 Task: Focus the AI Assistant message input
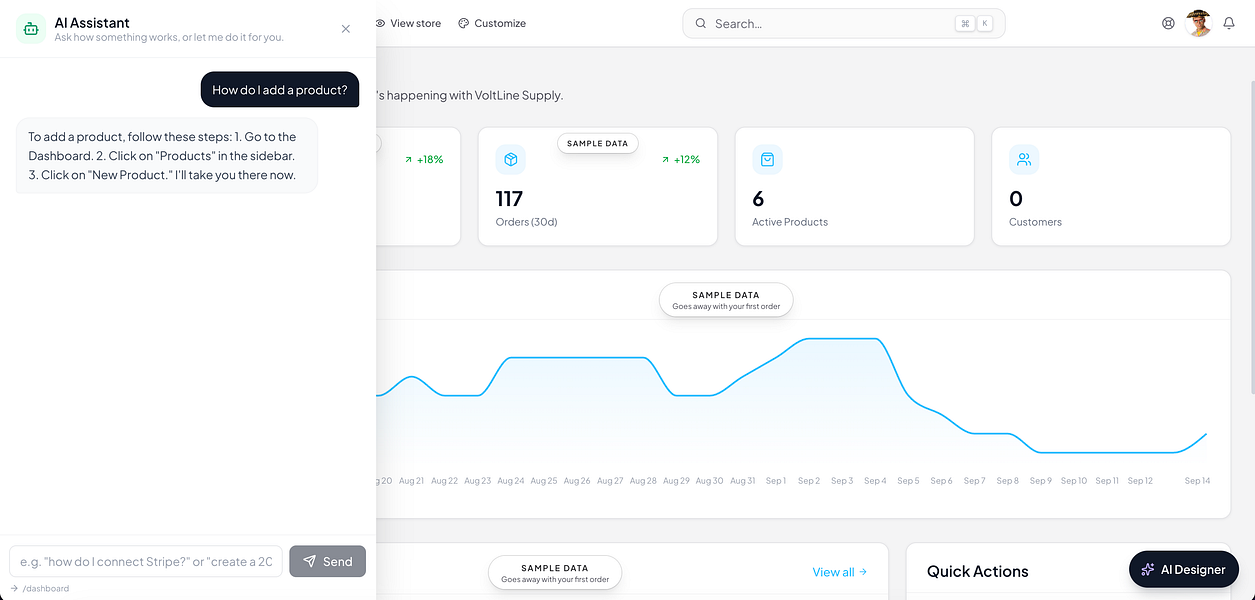146,561
